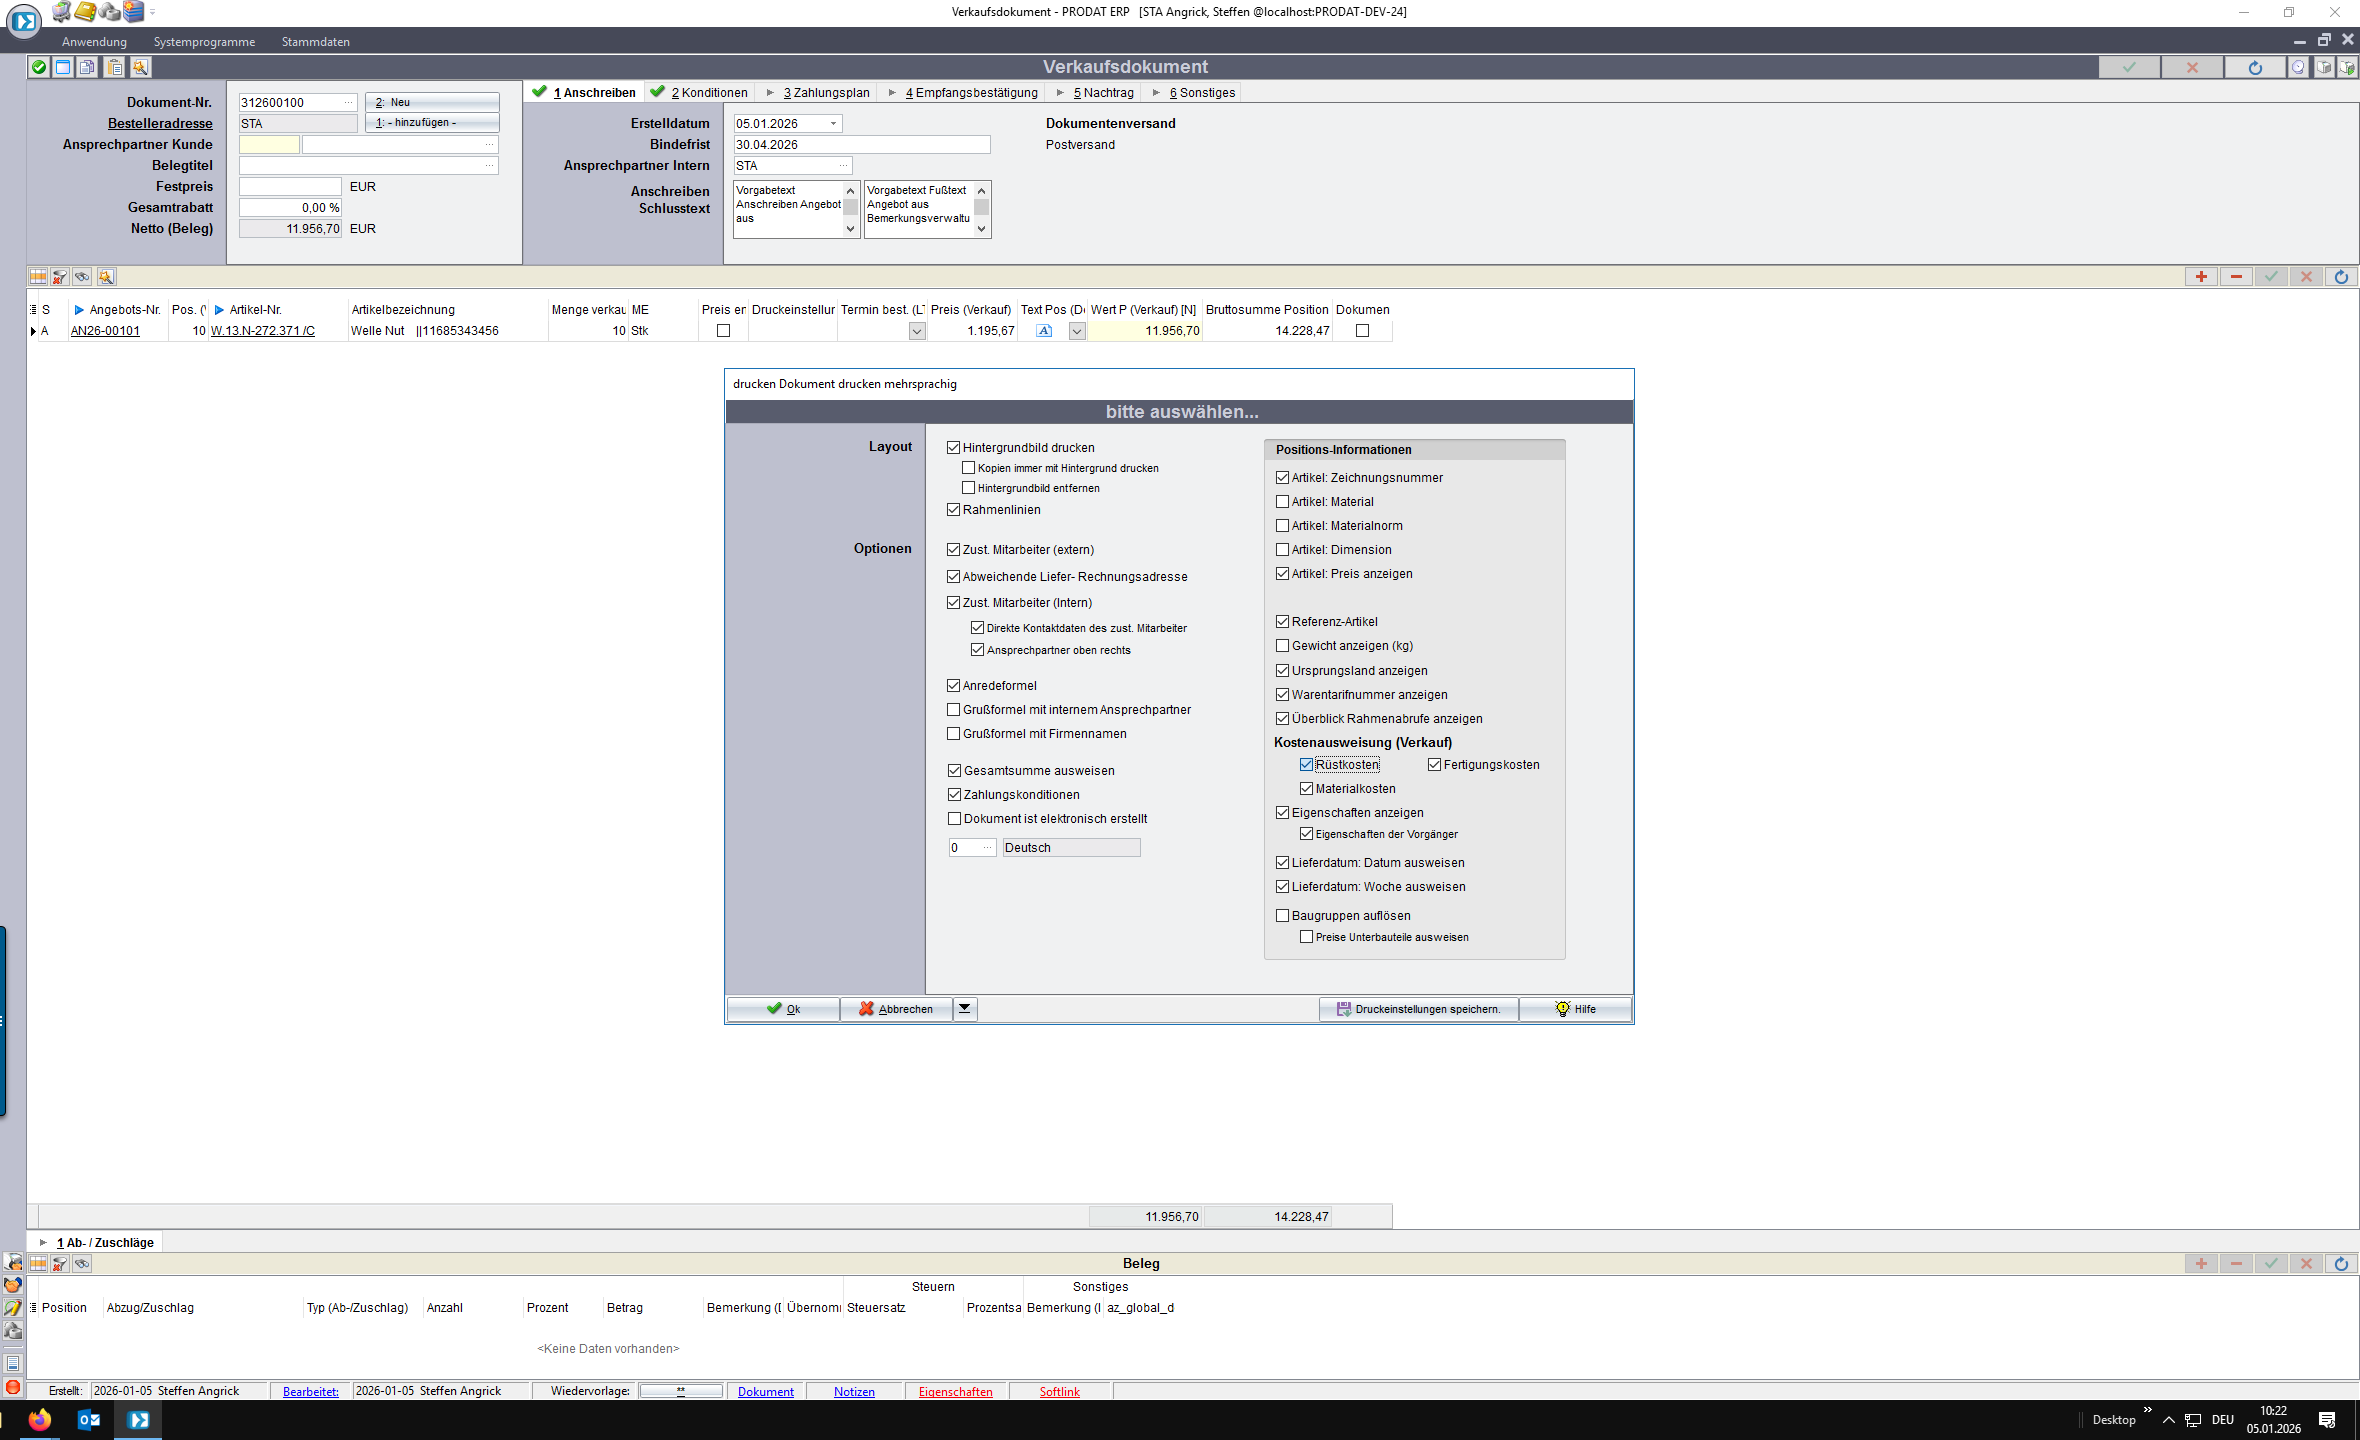Image resolution: width=2360 pixels, height=1440 pixels.
Task: Enable Artikel: Material checkbox
Action: [x=1283, y=502]
